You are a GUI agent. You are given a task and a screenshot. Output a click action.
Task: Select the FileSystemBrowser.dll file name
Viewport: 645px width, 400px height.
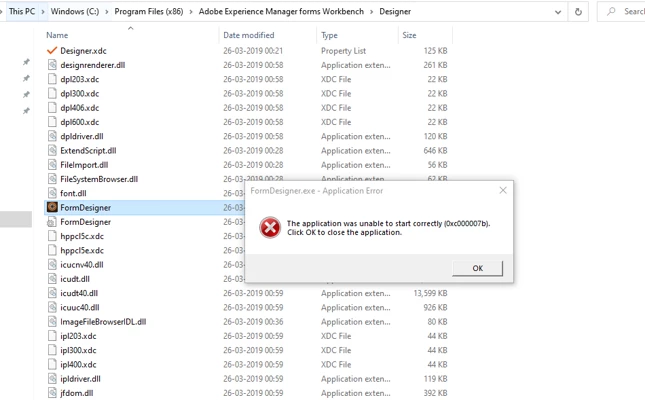[99, 179]
